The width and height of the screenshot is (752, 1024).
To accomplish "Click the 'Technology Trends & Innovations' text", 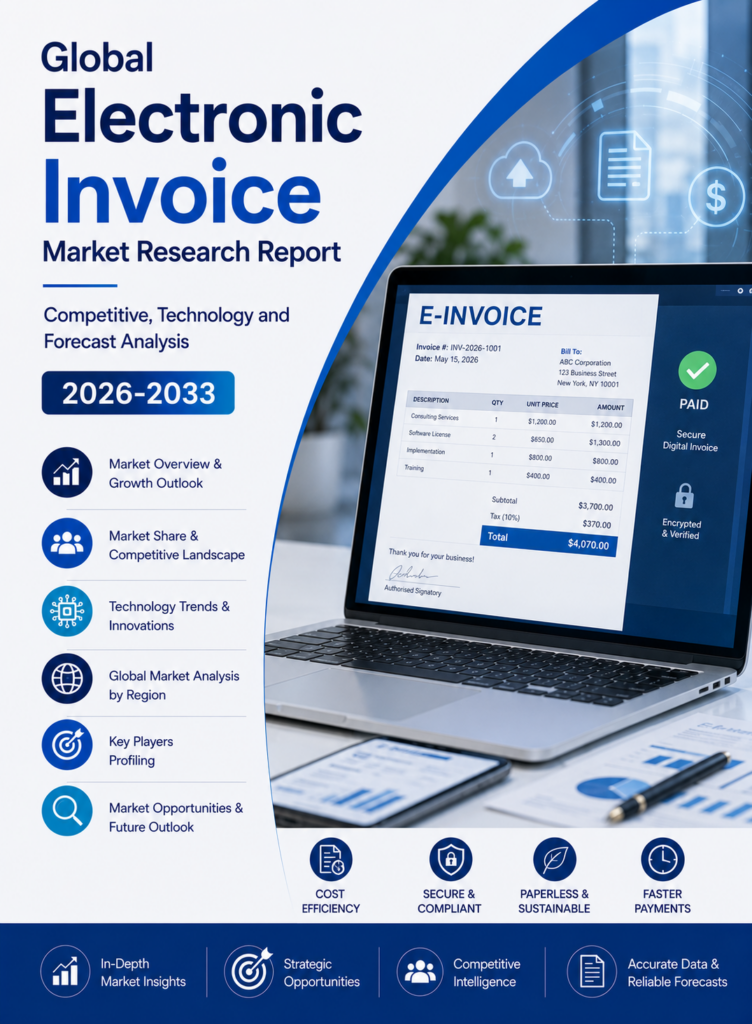I will [x=169, y=616].
